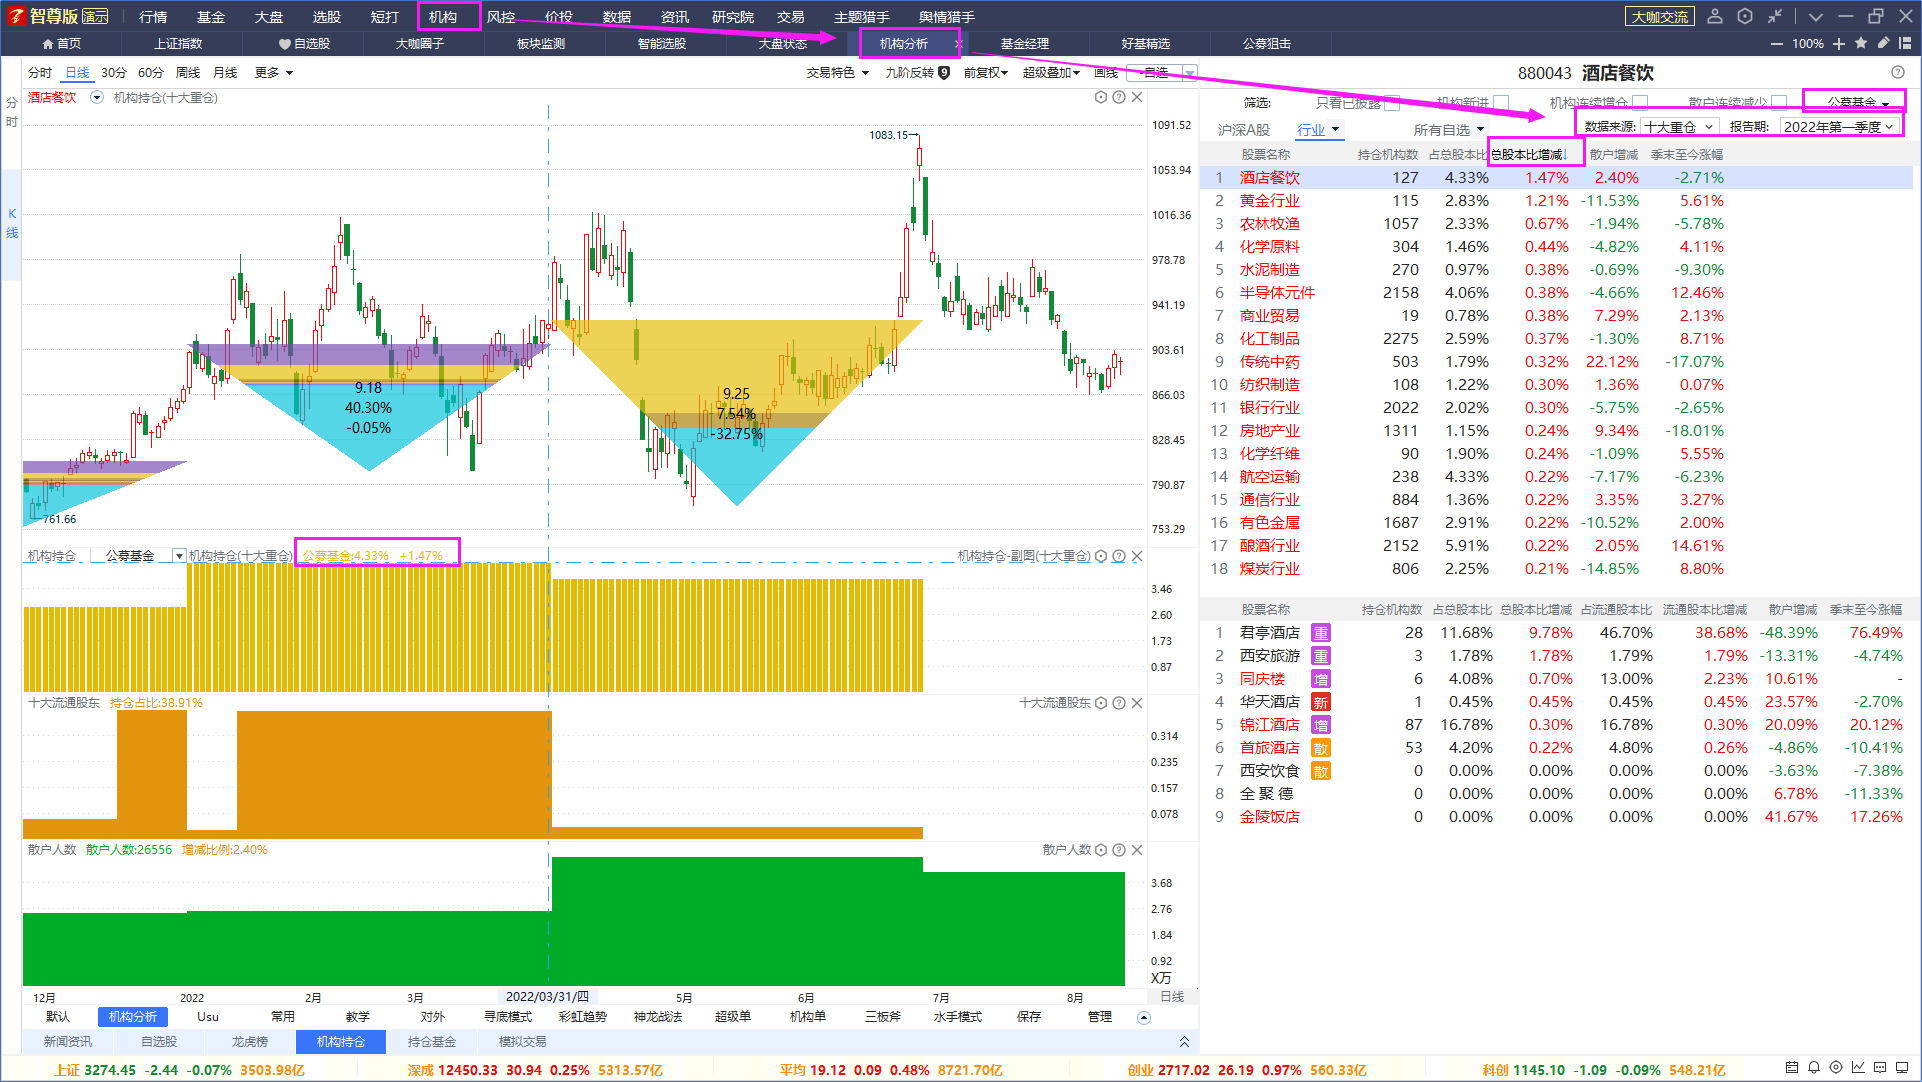The image size is (1922, 1082).
Task: Expand 行业 dropdown arrow
Action: coord(1335,129)
